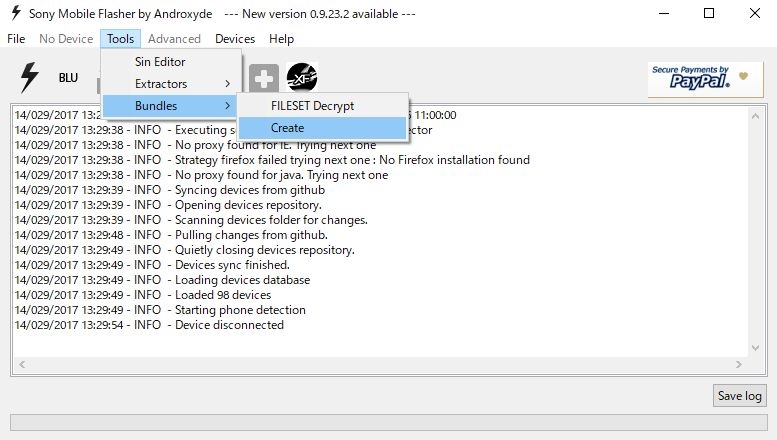Open the File menu
Image resolution: width=777 pixels, height=440 pixels.
coord(16,39)
